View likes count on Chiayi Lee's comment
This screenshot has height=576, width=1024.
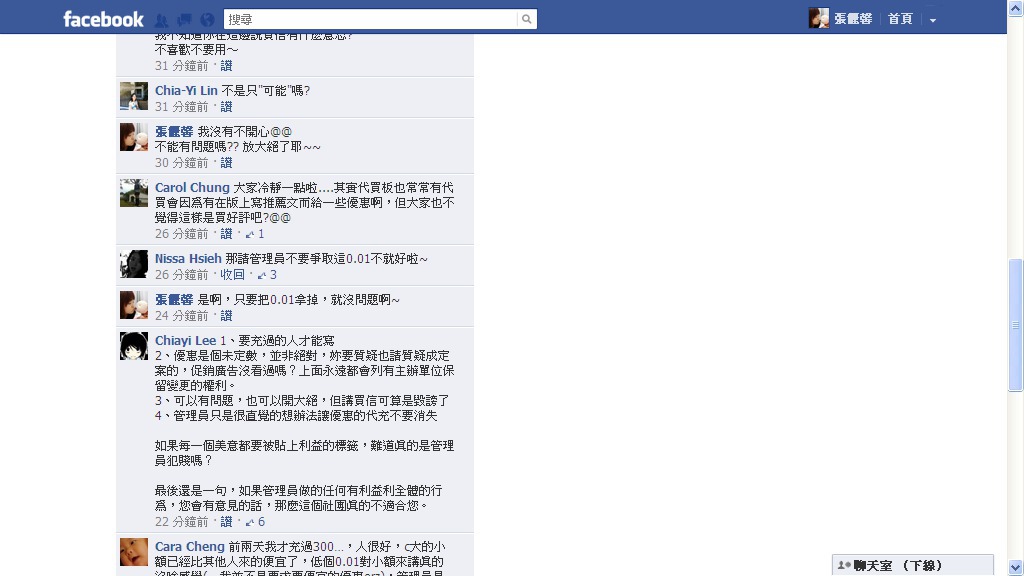point(255,522)
